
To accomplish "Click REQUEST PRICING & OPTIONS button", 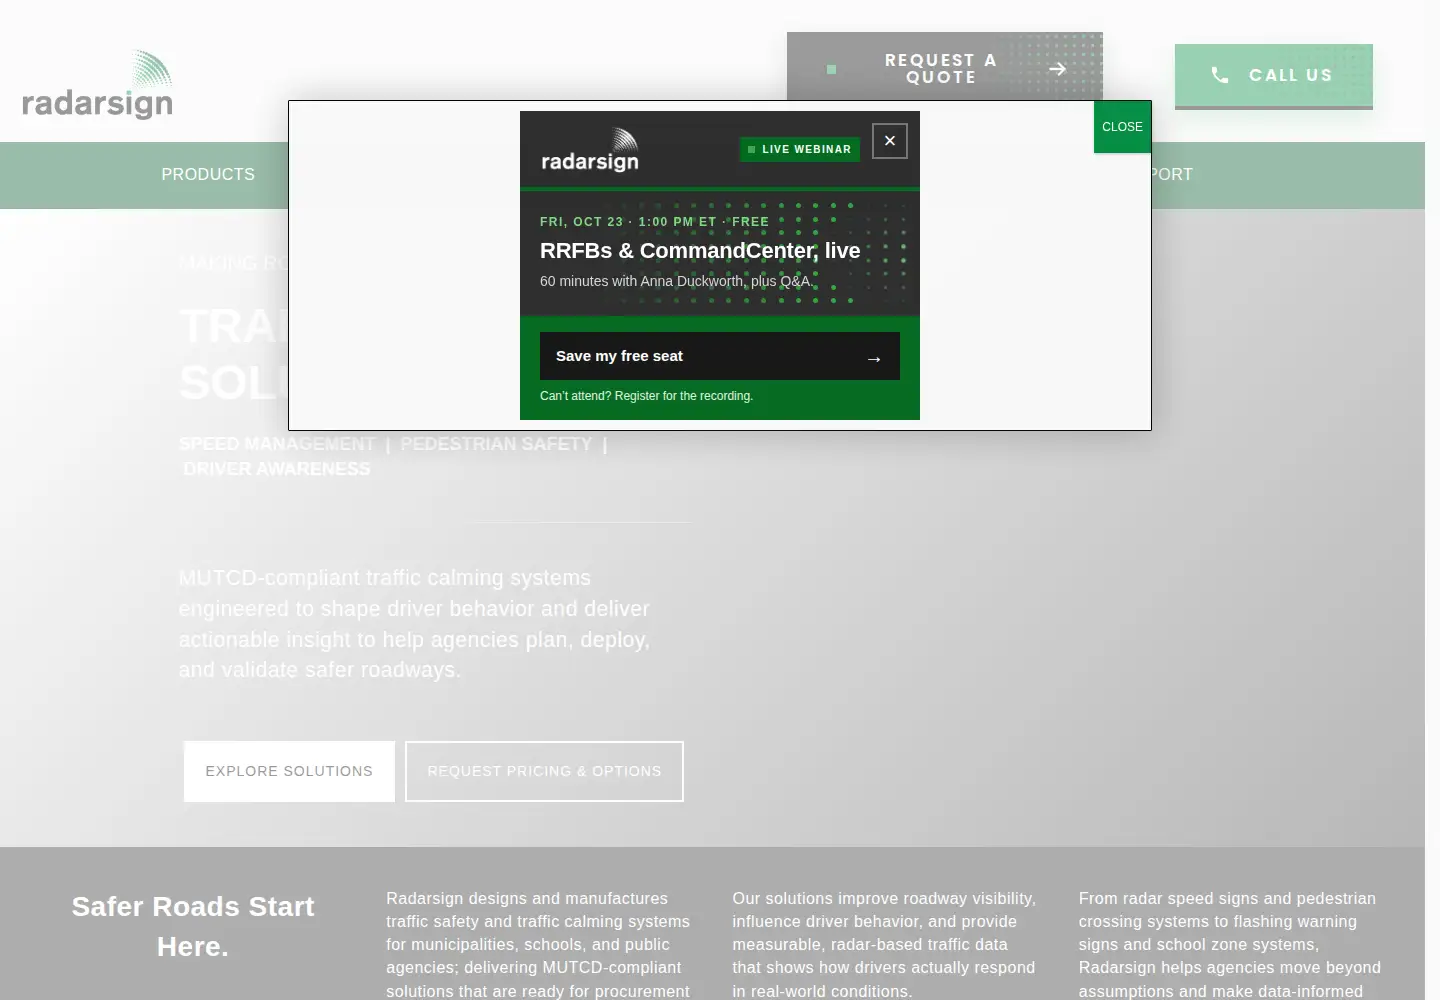I will 544,771.
